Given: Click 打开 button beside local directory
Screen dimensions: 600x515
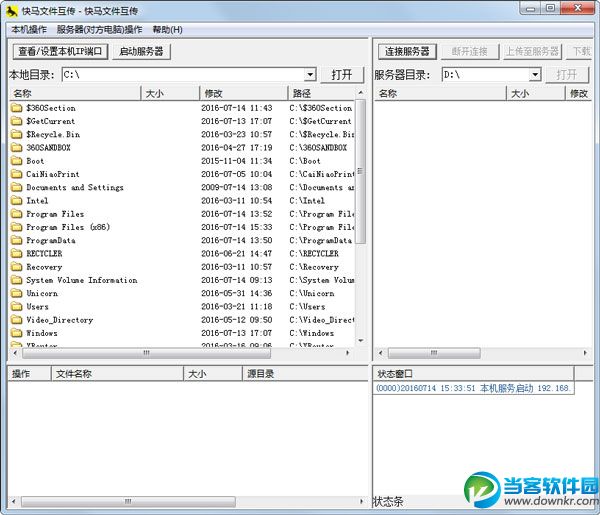Looking at the screenshot, I should pos(342,75).
